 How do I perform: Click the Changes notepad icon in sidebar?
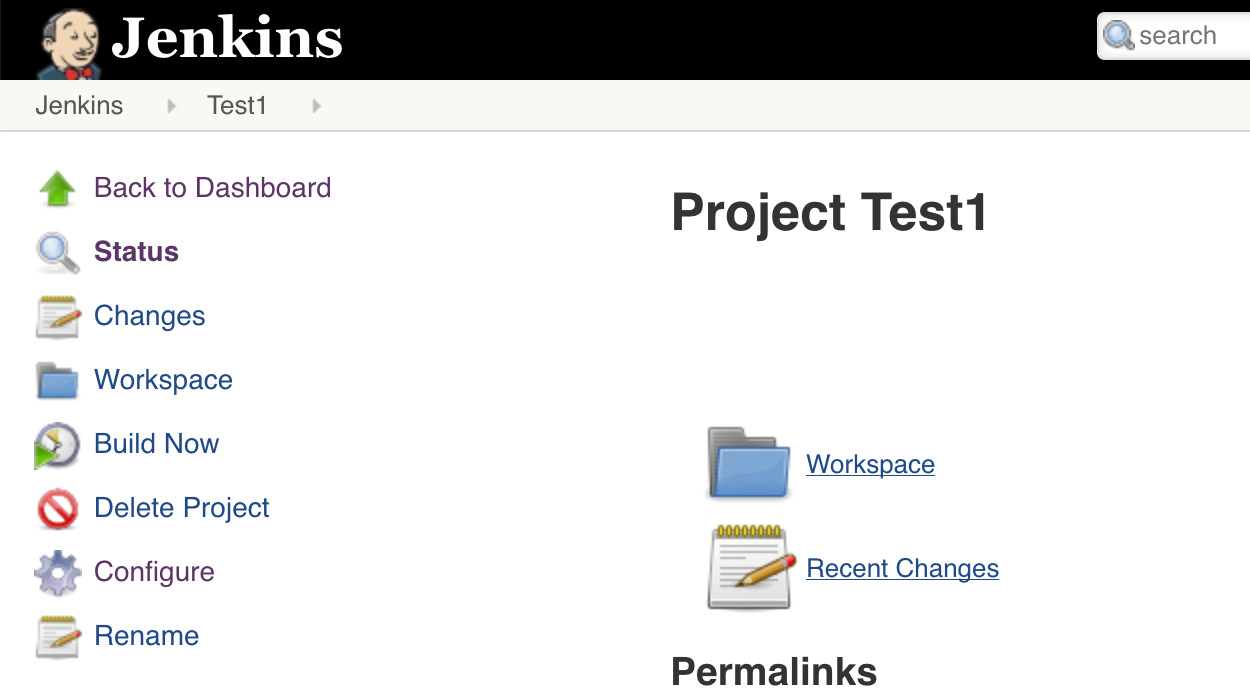[x=57, y=317]
